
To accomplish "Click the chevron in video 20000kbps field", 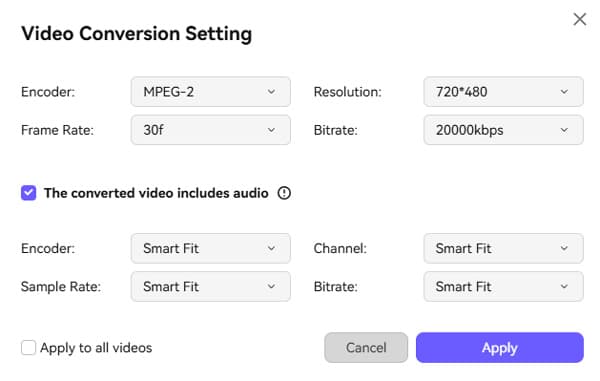I will (564, 130).
